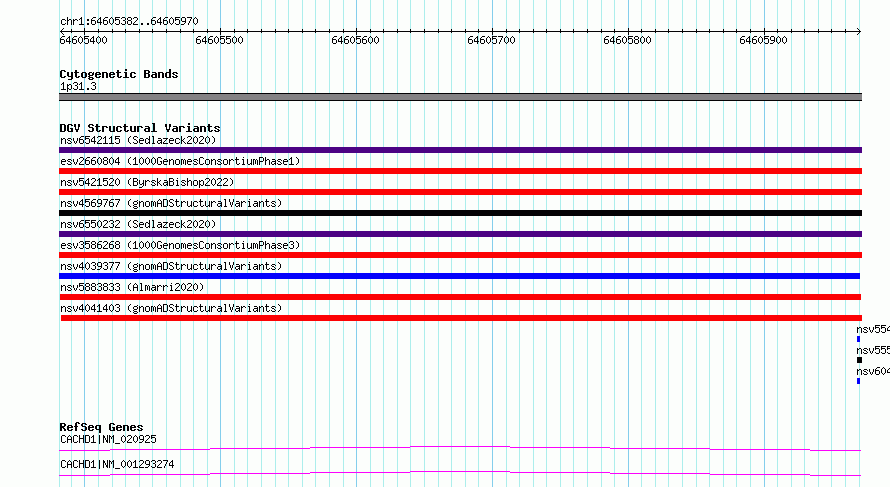
Task: Open variant nsv5883833 (Almarri2020) label
Action: 132,287
